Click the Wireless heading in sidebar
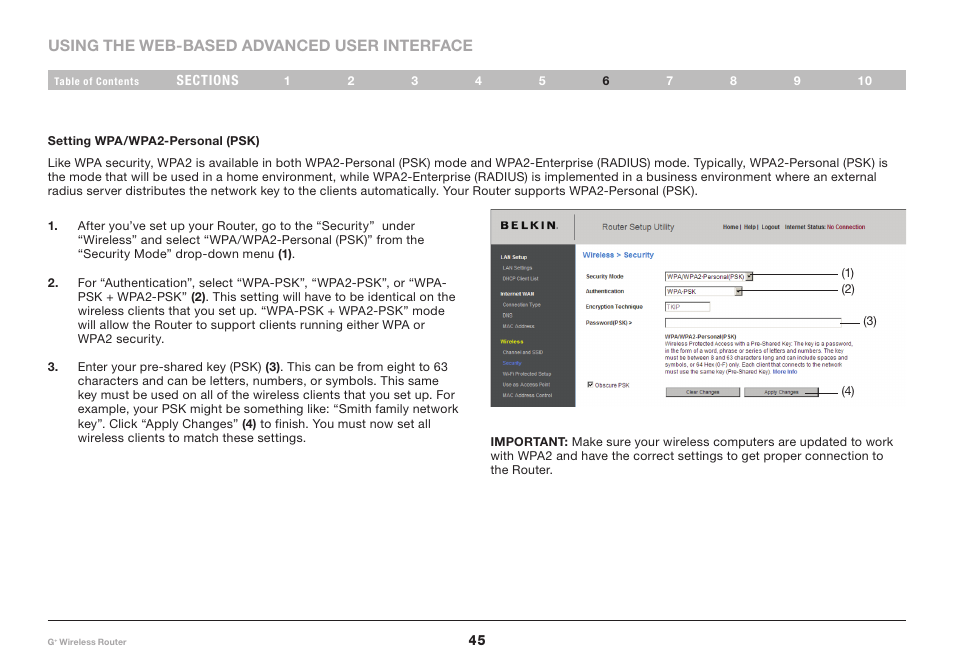Screen dimensions: 954x668 (512, 342)
